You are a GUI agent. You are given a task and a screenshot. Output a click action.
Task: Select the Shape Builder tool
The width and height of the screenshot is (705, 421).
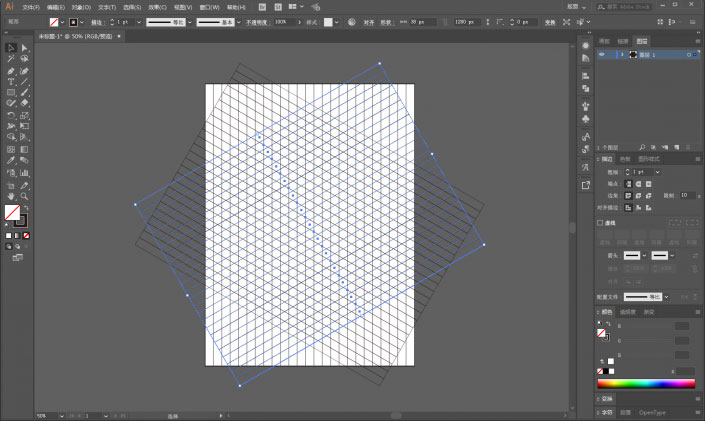11,137
